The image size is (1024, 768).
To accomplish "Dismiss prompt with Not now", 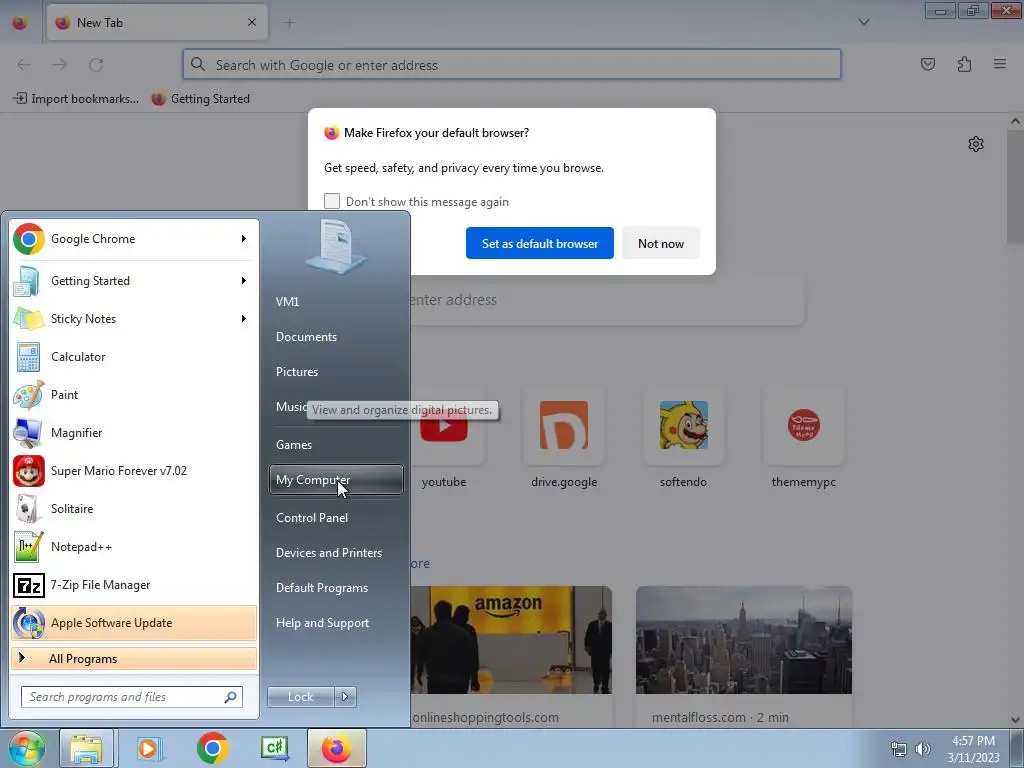I will click(x=661, y=244).
